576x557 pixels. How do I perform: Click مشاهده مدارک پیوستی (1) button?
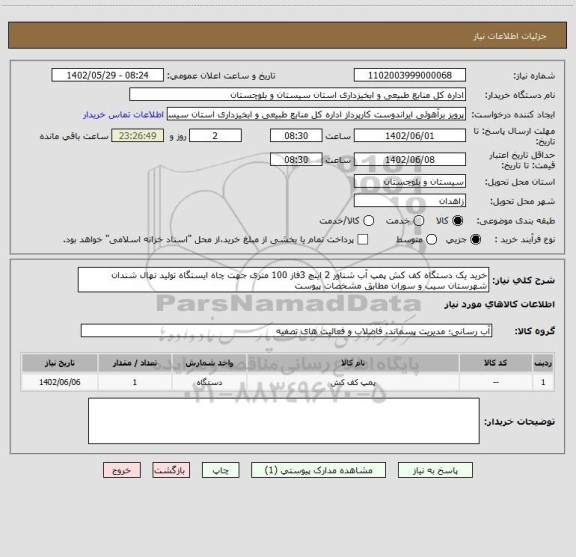pyautogui.click(x=318, y=470)
